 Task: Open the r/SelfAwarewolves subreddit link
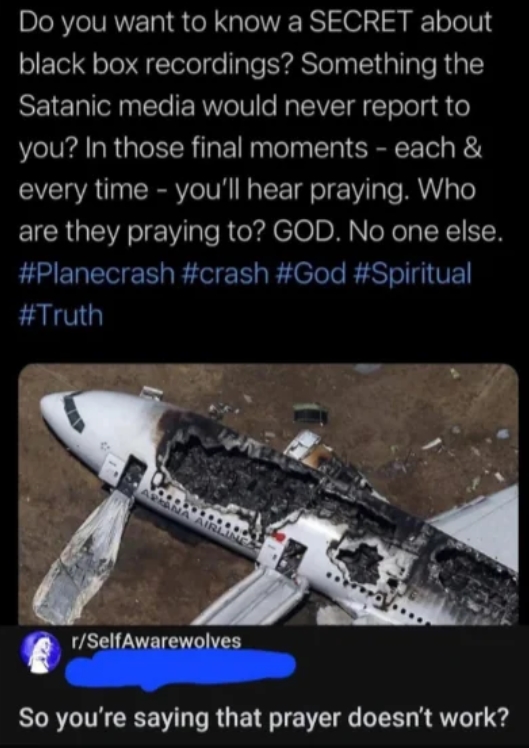pos(156,641)
